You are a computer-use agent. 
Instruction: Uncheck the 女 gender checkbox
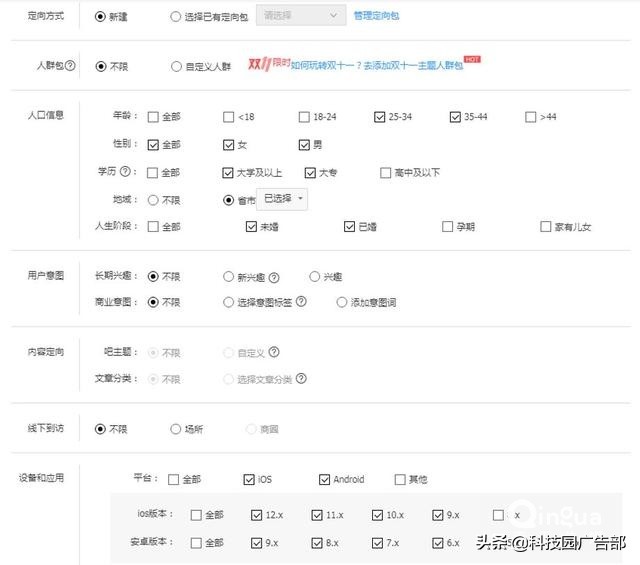(229, 145)
